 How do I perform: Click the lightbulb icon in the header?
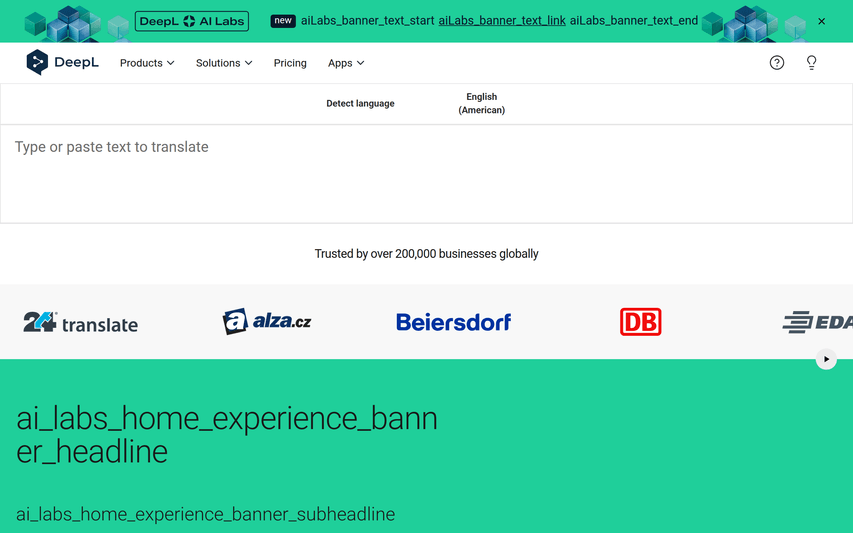[811, 63]
